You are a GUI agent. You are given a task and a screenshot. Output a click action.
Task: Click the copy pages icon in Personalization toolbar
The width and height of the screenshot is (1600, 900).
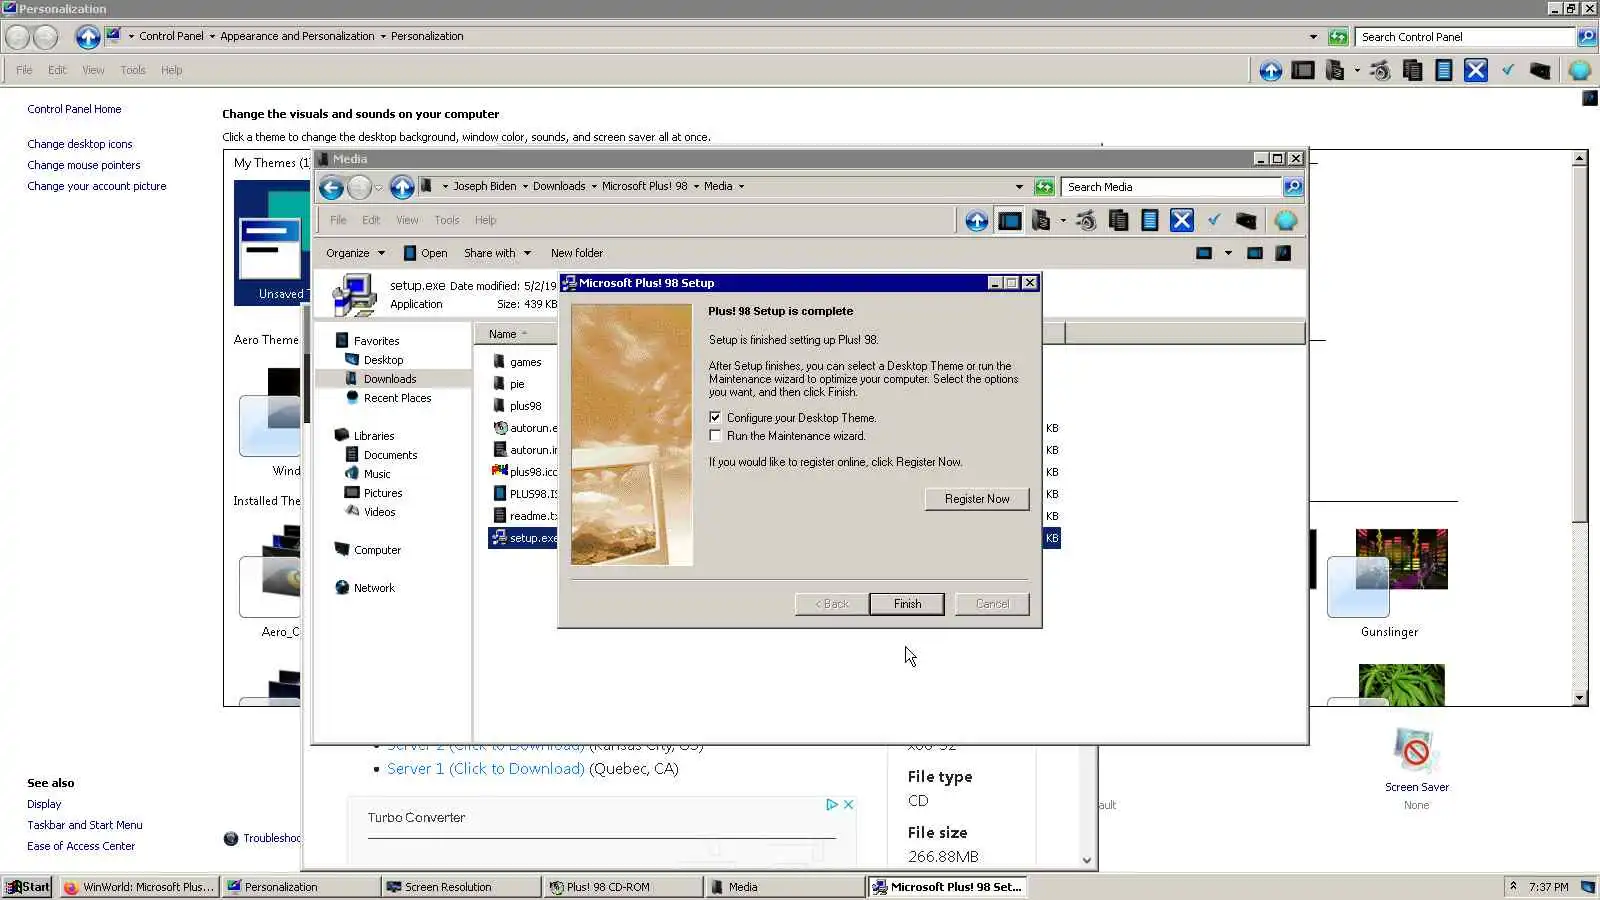point(1413,70)
